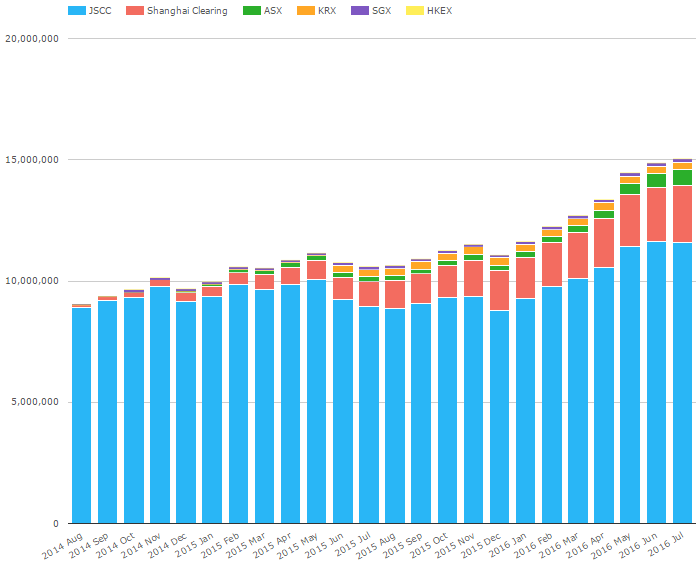Select the 2016 Jun JSCC blue bar
Screen dimensions: 699x562
pos(656,382)
